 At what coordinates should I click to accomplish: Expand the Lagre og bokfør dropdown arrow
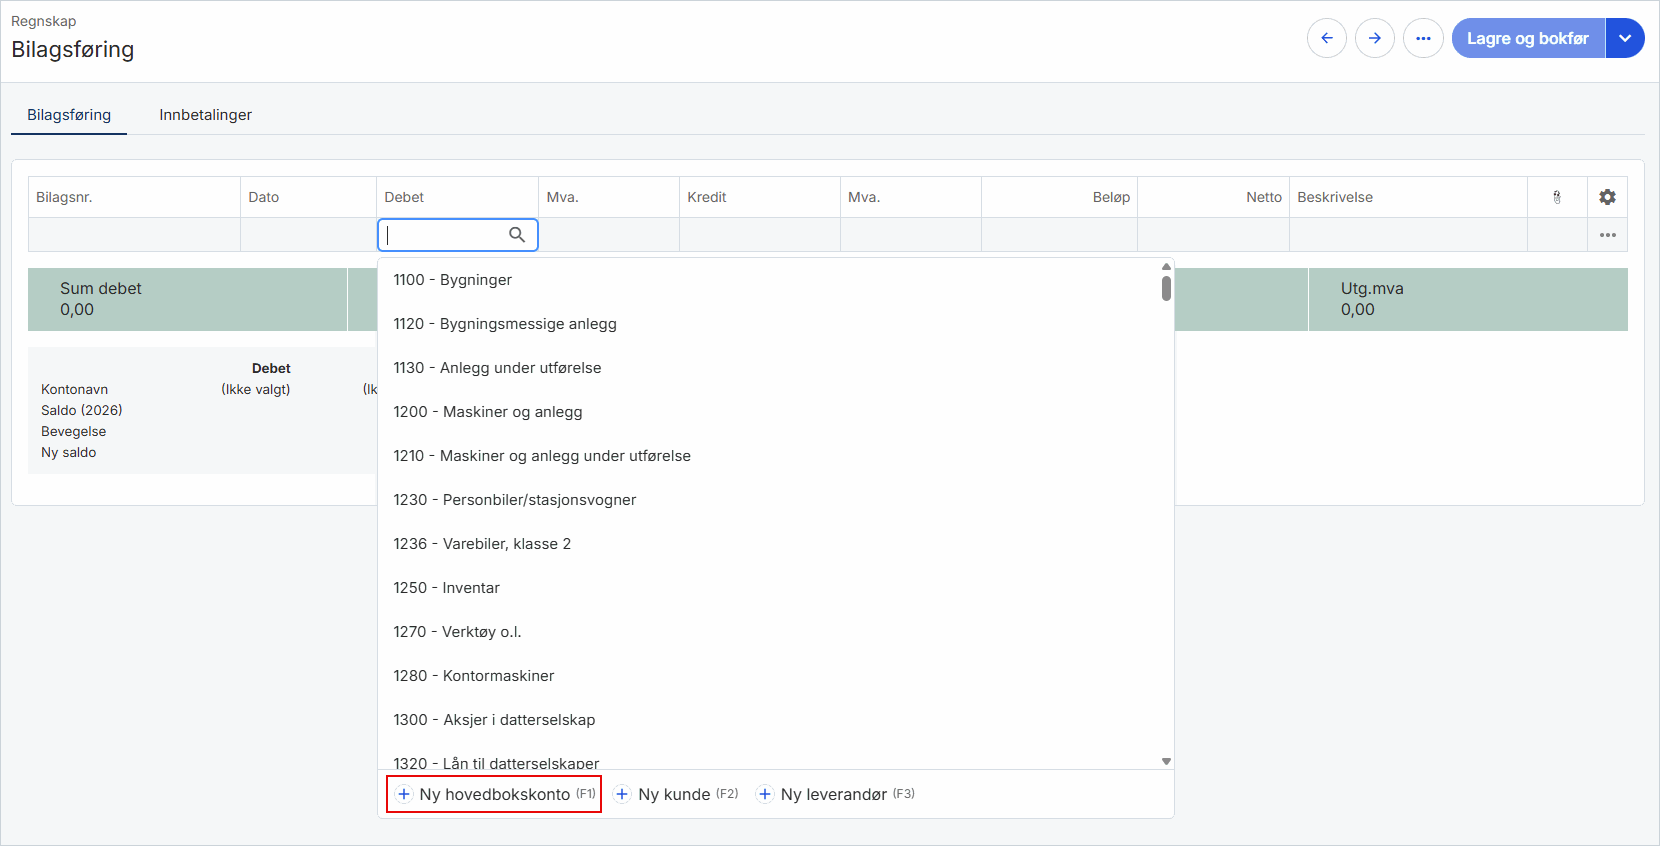[1625, 38]
